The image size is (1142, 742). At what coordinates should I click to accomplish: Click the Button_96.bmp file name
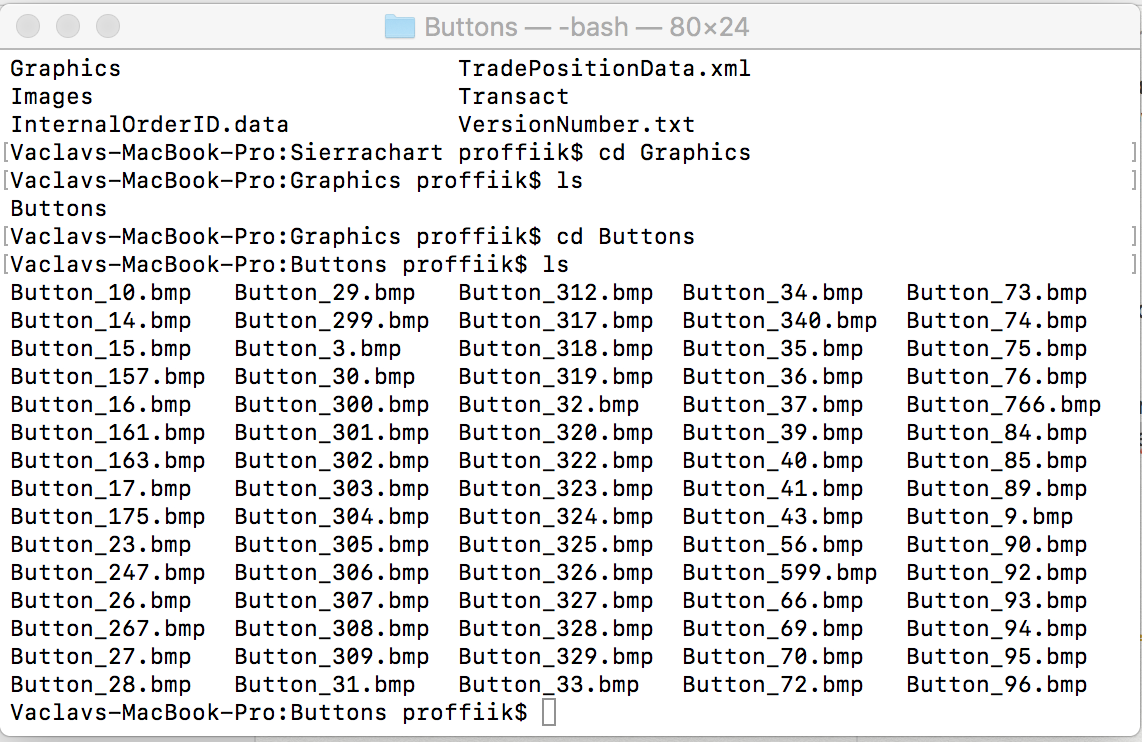pyautogui.click(x=996, y=685)
